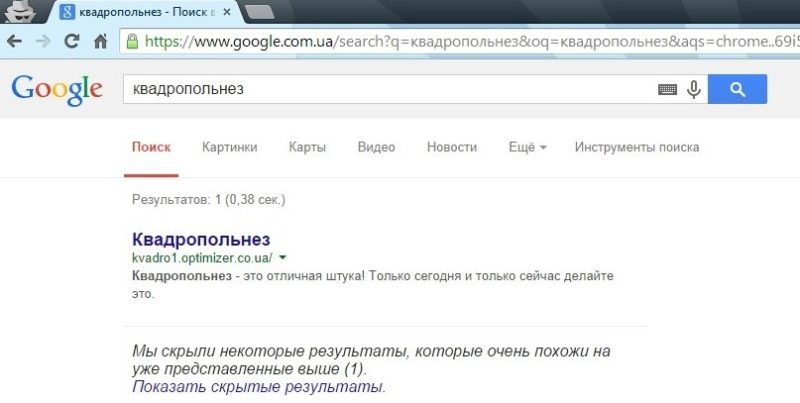Click the browser back arrow
This screenshot has width=800, height=403.
(14, 41)
